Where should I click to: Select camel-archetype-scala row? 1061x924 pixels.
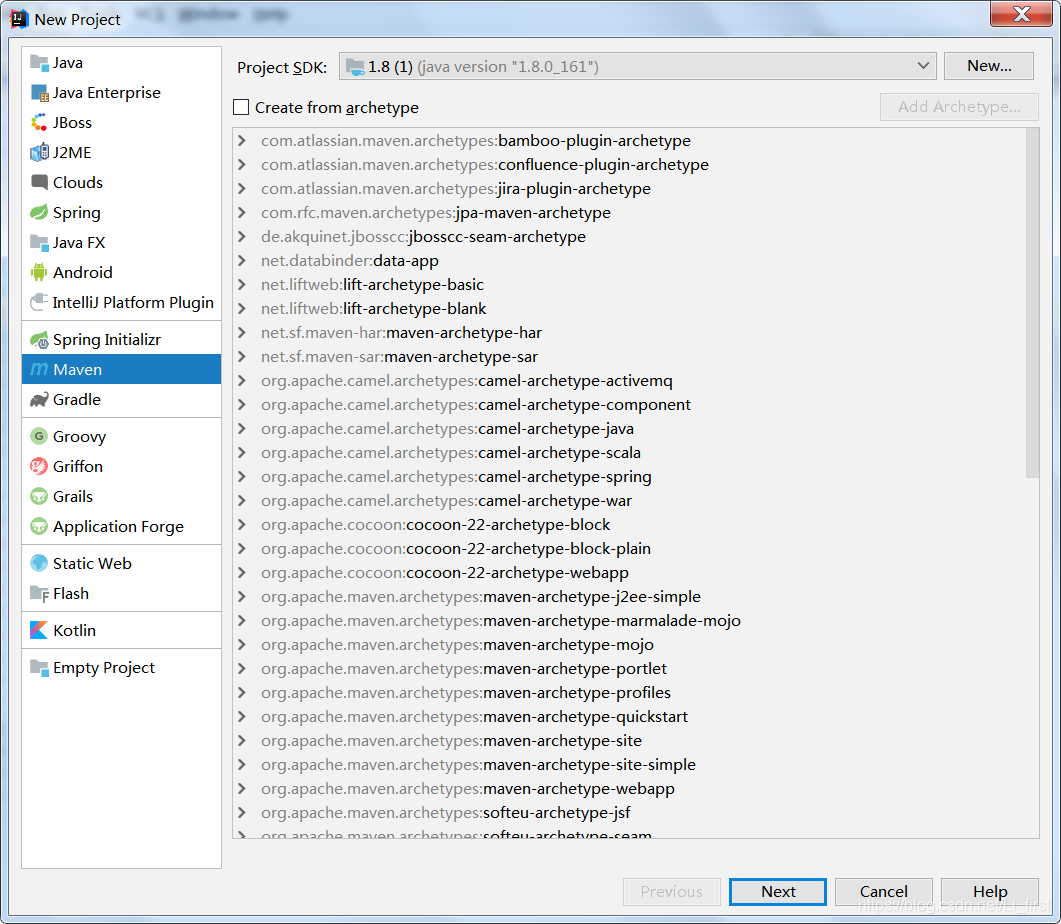click(629, 453)
